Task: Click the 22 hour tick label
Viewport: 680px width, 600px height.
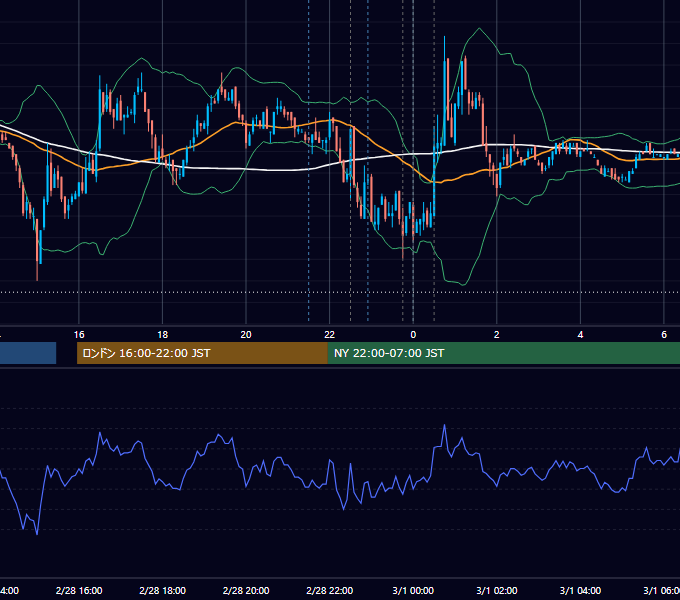Action: click(x=330, y=335)
